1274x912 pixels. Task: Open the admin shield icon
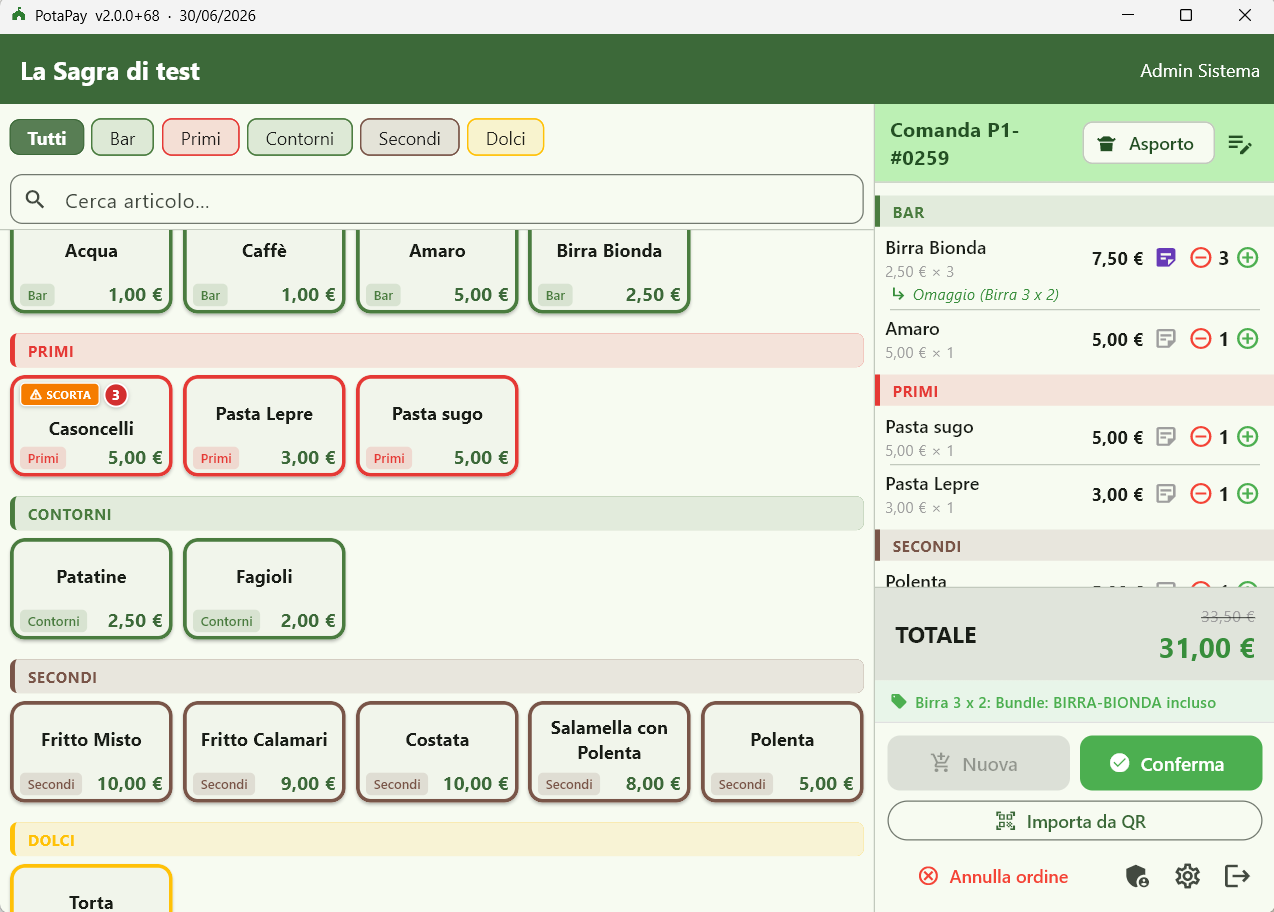(x=1137, y=877)
